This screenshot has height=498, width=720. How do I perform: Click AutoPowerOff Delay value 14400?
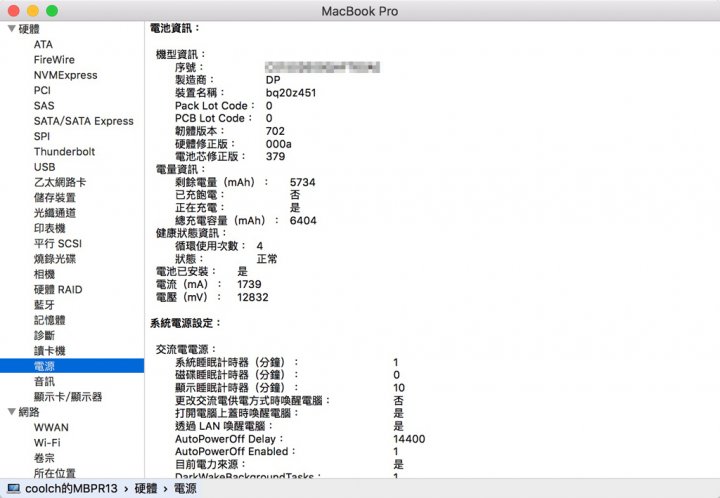coord(409,439)
